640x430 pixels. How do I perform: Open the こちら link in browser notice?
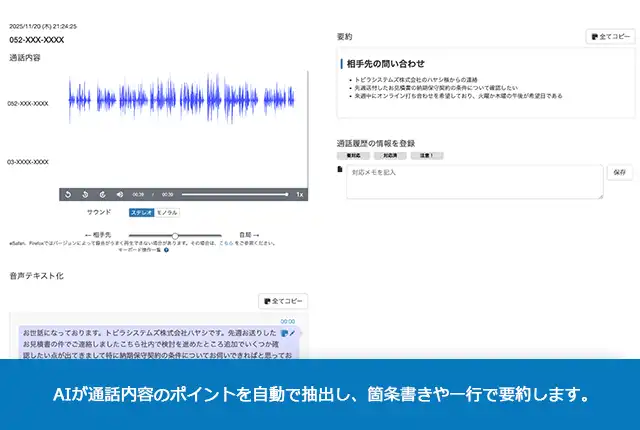(x=227, y=242)
